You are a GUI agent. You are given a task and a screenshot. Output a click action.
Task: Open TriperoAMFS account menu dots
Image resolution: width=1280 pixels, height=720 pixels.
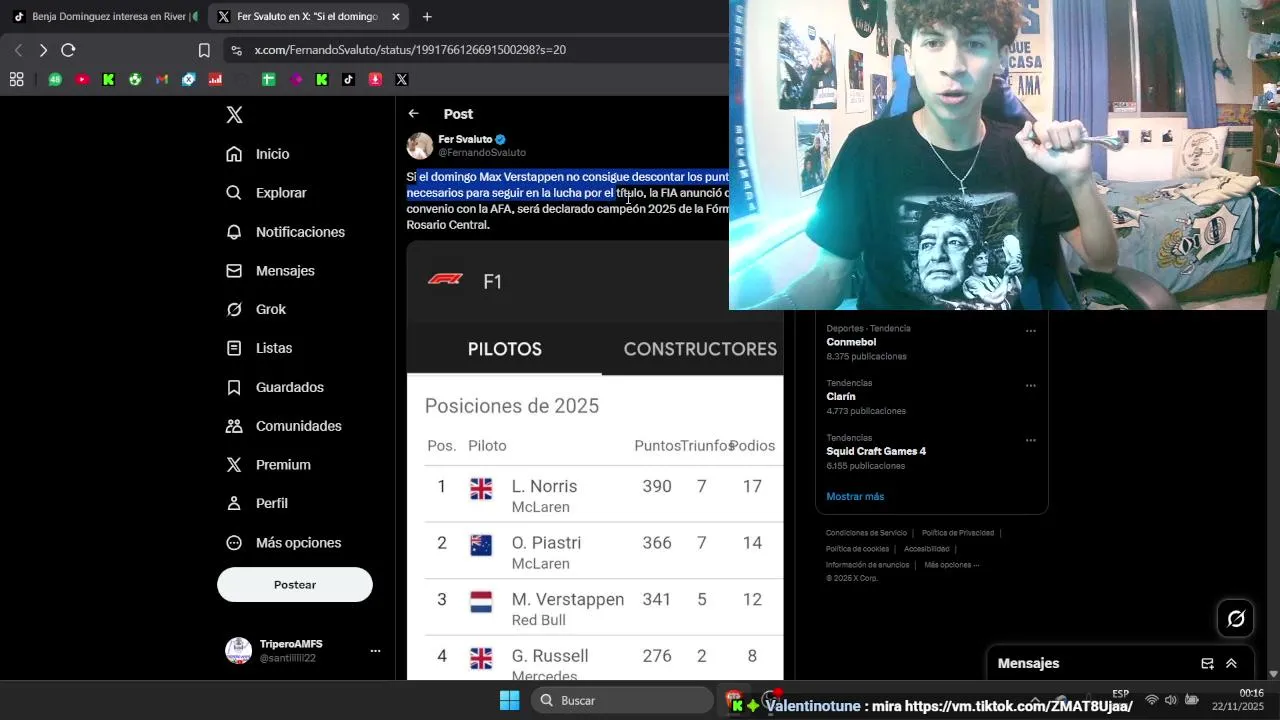375,651
